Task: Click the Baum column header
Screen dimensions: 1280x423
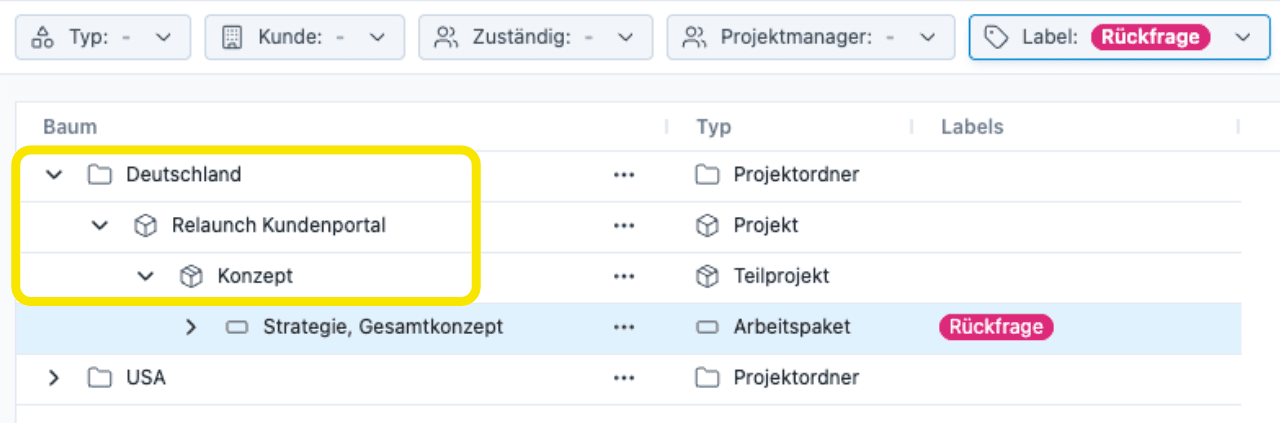Action: [x=70, y=127]
